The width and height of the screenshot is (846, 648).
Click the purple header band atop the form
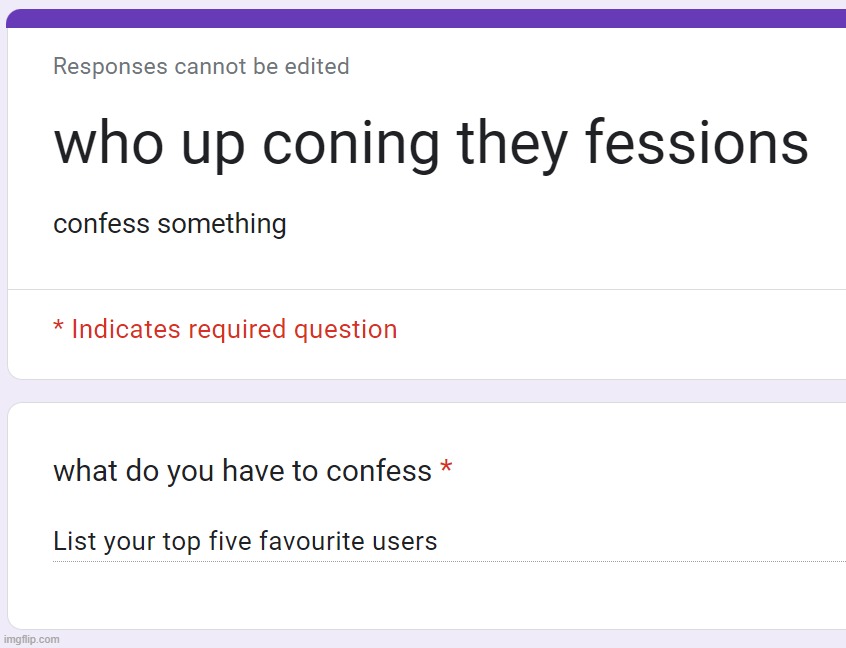(x=426, y=18)
